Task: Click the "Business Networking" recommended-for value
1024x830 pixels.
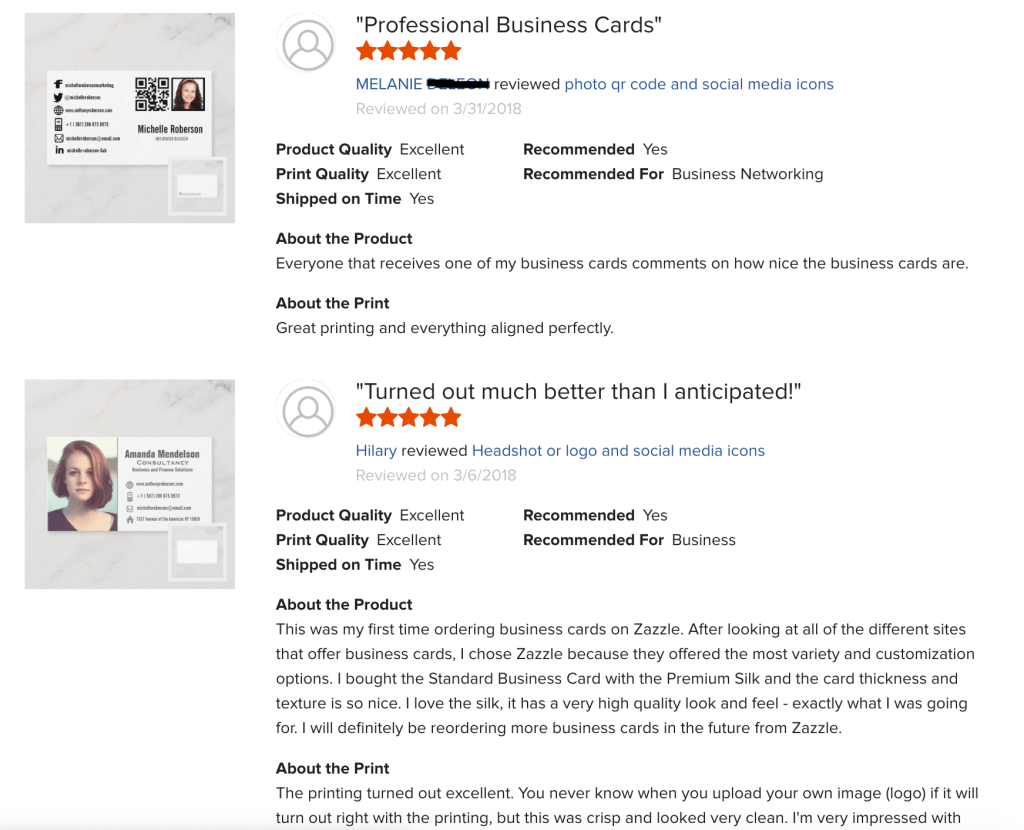Action: 747,174
